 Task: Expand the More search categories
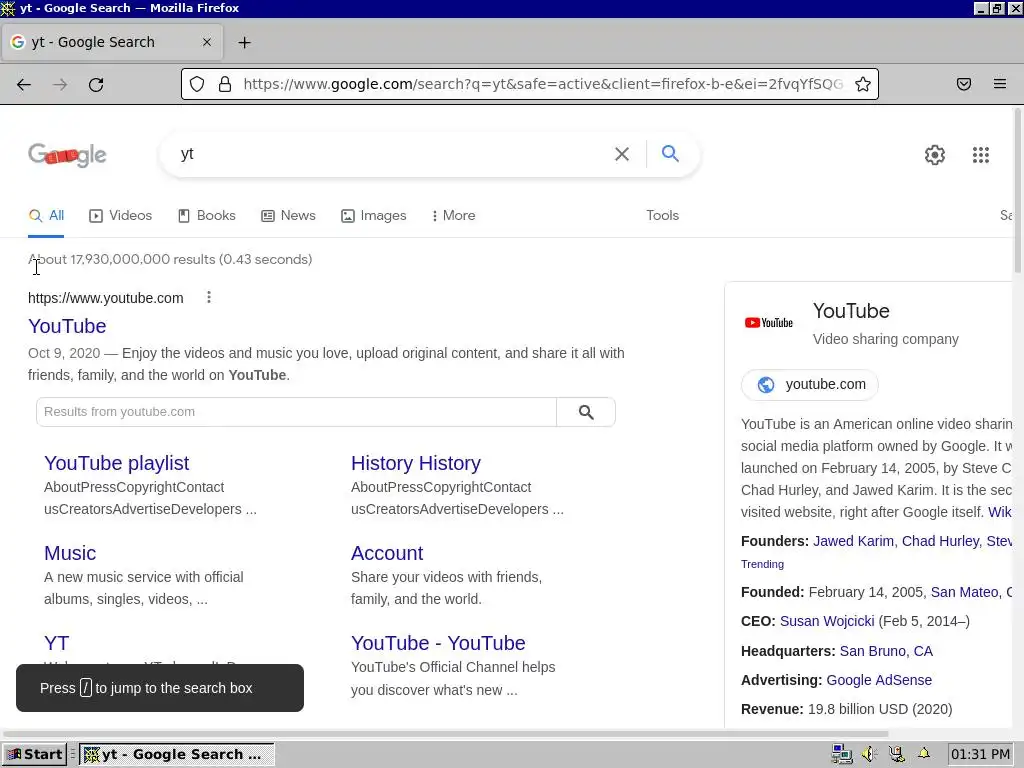[x=454, y=216]
